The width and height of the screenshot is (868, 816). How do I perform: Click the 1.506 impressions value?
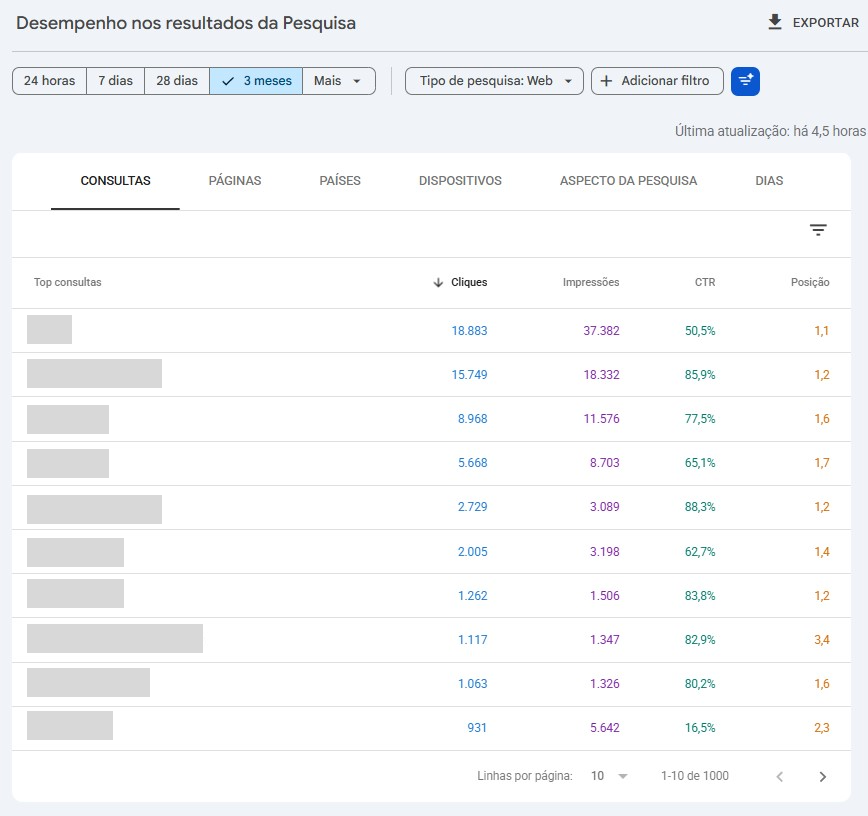604,596
